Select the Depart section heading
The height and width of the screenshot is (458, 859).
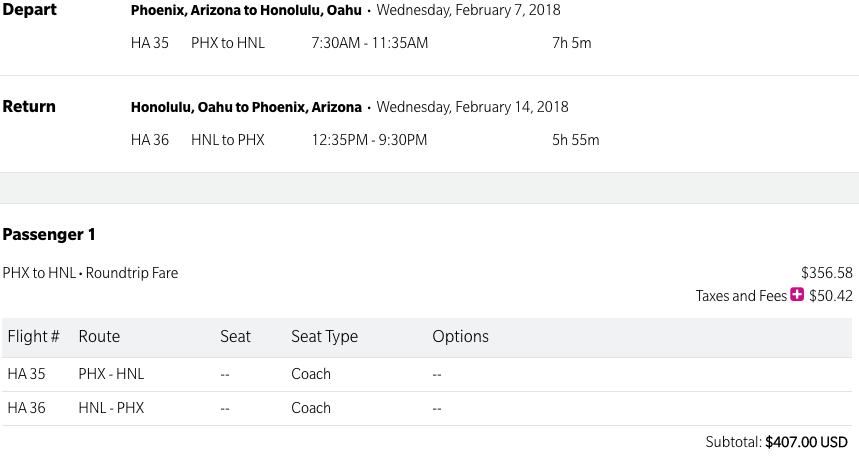click(x=30, y=10)
